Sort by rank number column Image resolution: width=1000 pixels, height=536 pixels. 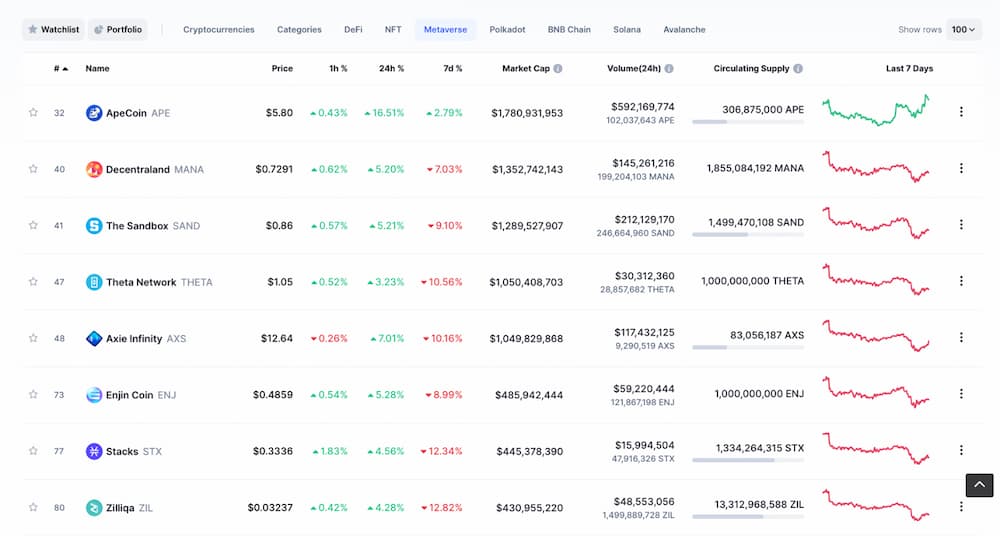[61, 68]
